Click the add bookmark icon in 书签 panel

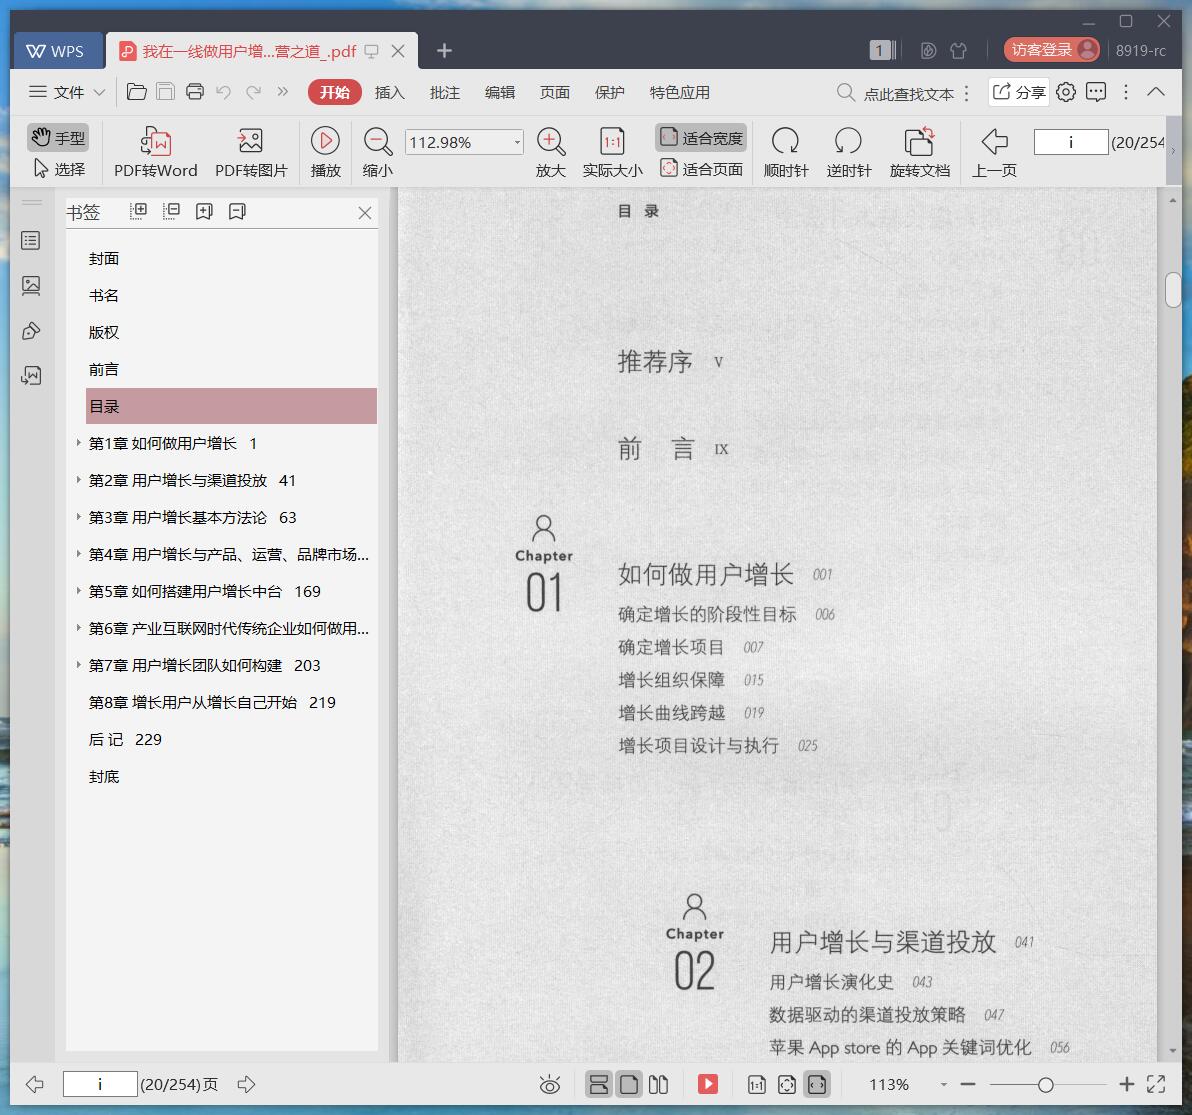(x=204, y=211)
